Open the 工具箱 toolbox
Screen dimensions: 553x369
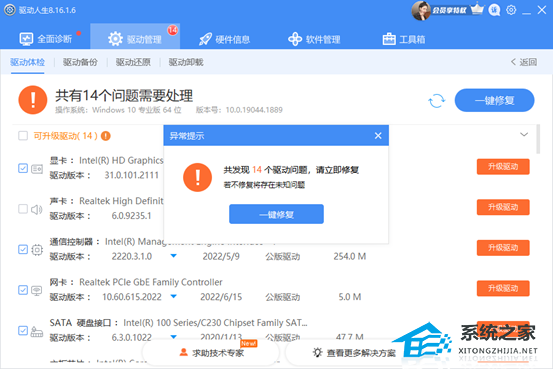(404, 39)
